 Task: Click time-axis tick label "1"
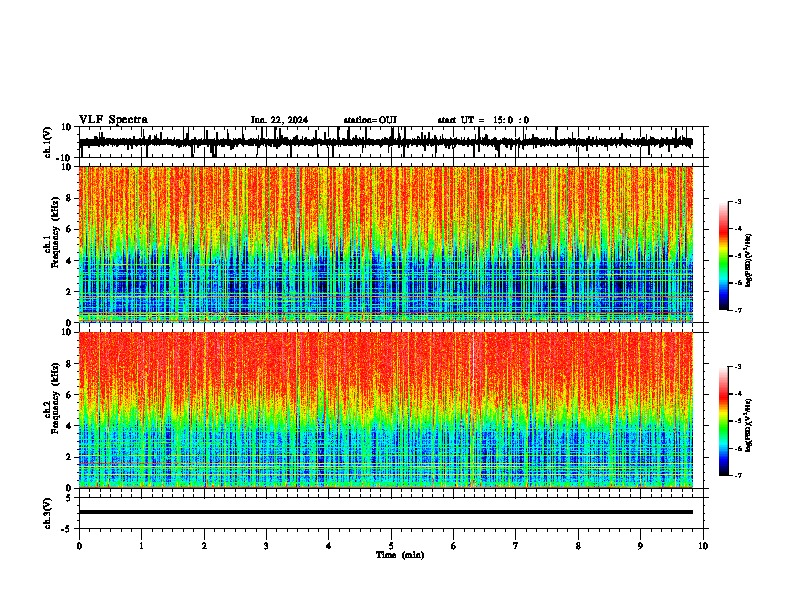(x=141, y=546)
